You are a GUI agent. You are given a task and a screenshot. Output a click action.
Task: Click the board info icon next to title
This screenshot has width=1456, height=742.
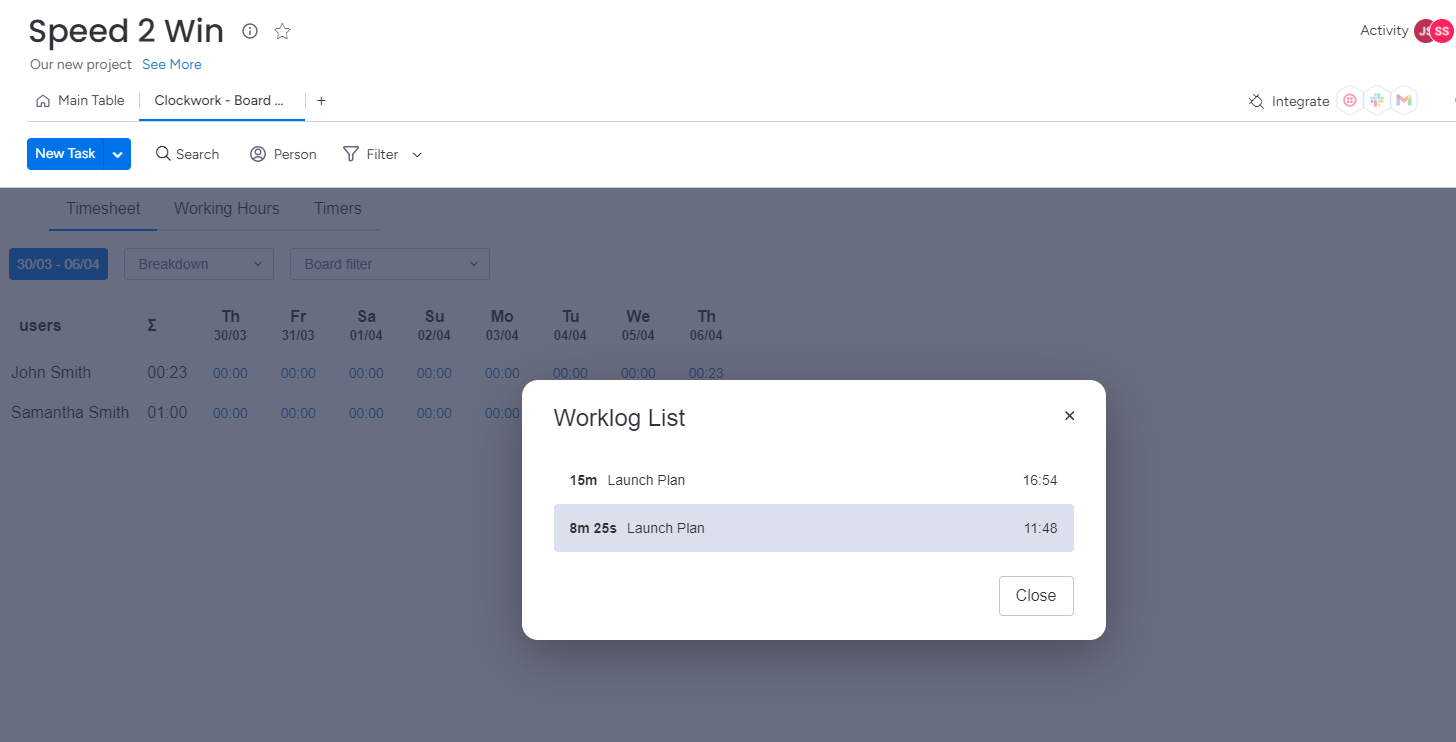pyautogui.click(x=250, y=31)
